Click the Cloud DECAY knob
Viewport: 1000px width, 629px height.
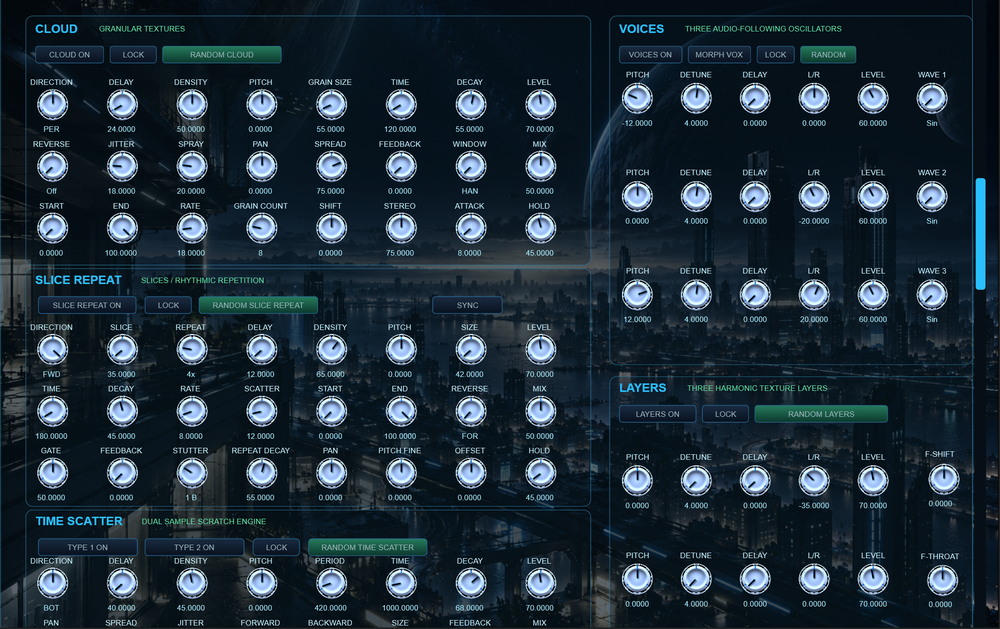(470, 105)
